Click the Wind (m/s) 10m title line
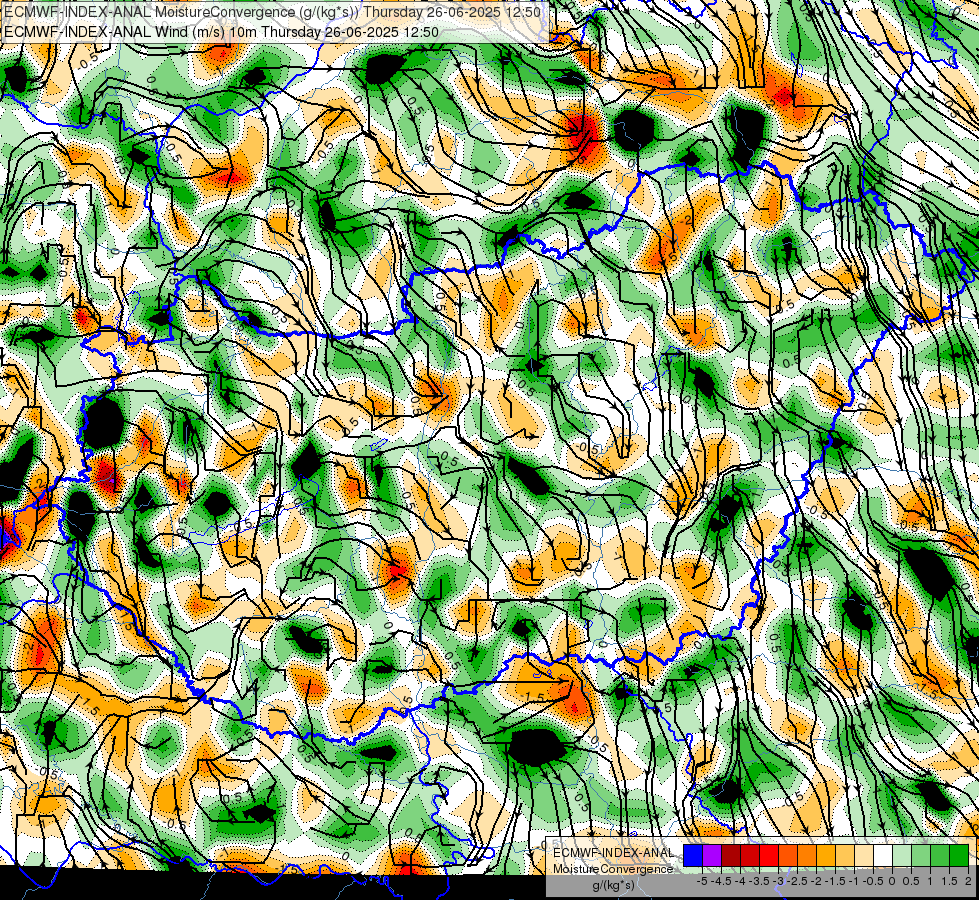Viewport: 979px width, 900px height. 222,32
